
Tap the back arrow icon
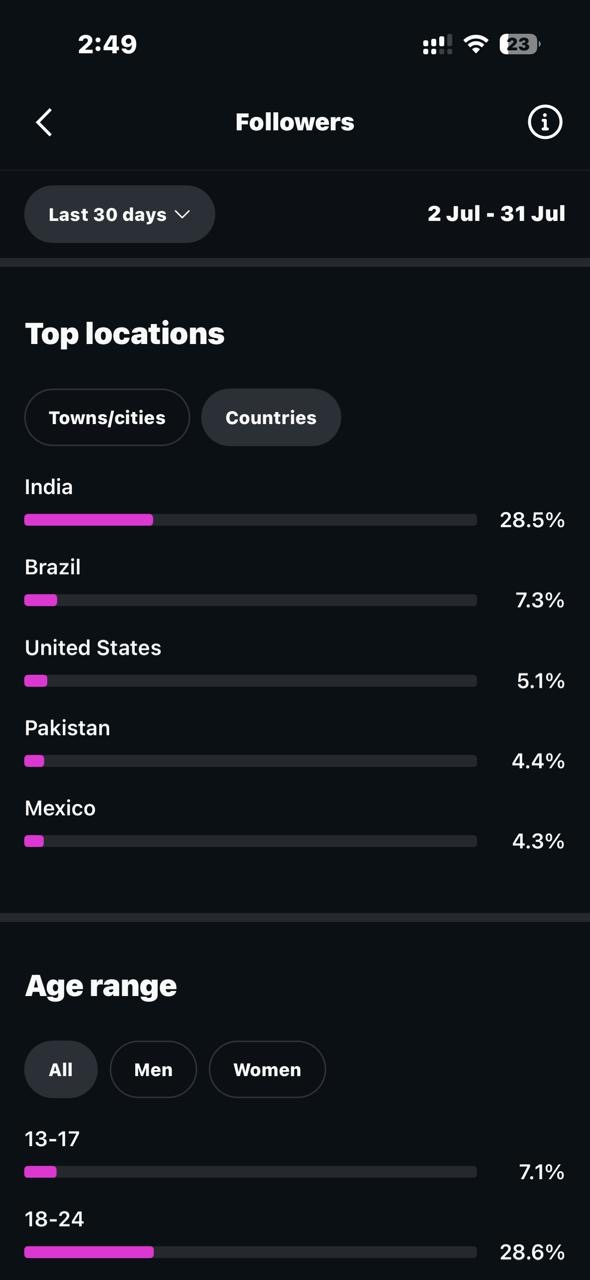pyautogui.click(x=44, y=122)
